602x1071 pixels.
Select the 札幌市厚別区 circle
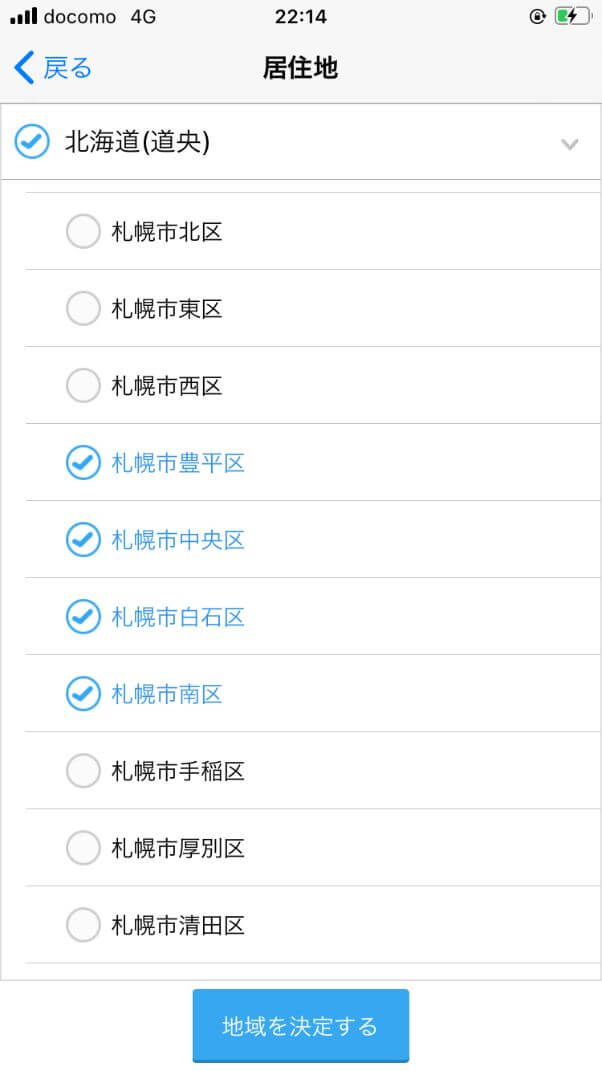pos(83,848)
